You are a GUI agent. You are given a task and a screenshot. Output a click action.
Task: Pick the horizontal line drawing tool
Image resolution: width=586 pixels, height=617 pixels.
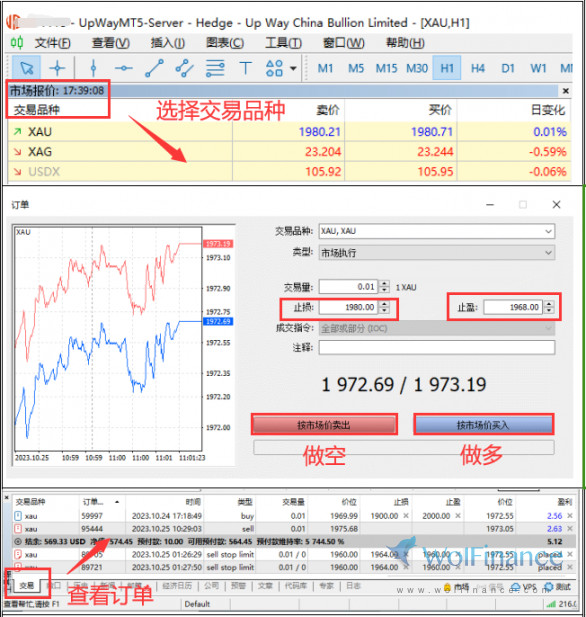coord(124,68)
